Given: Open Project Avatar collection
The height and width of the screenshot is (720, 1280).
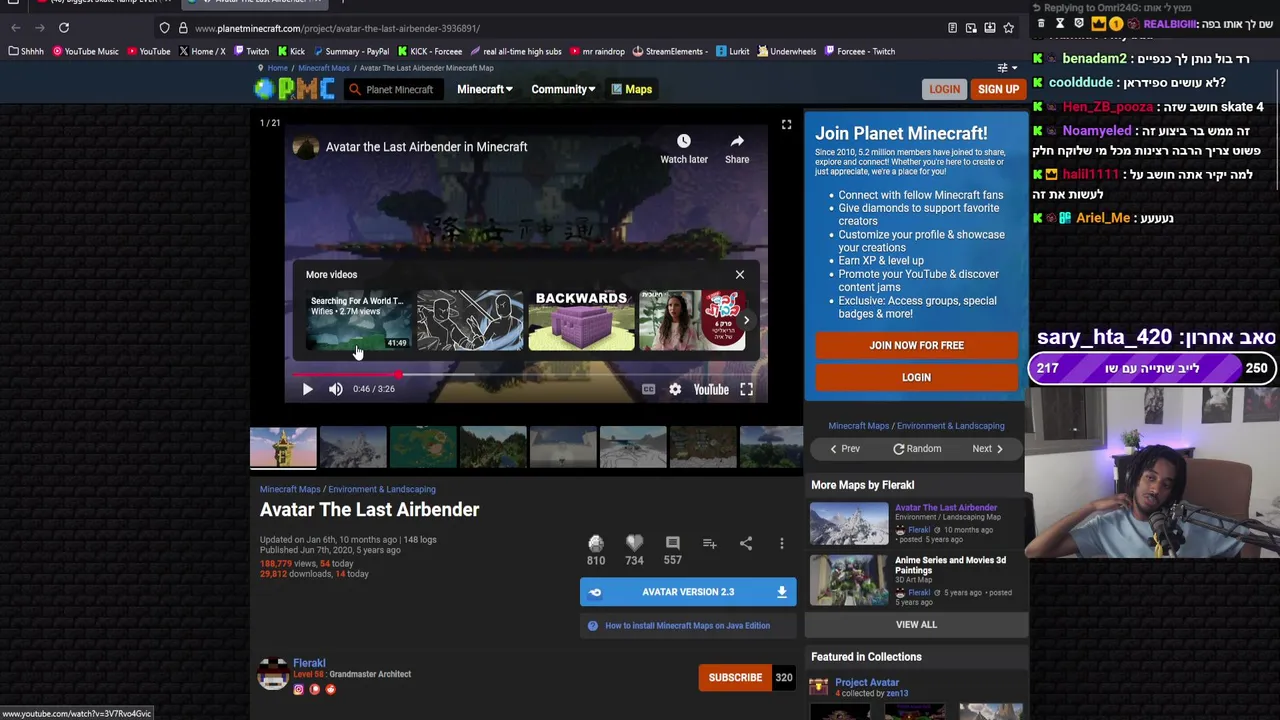Looking at the screenshot, I should point(867,683).
